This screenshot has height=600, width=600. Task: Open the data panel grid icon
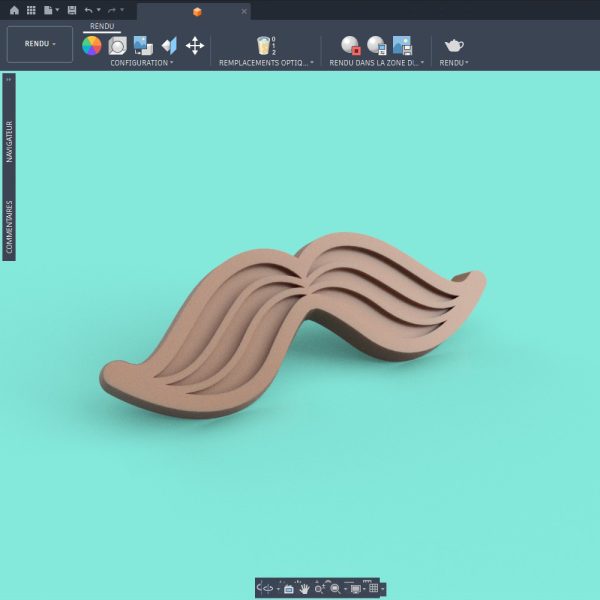pyautogui.click(x=31, y=10)
